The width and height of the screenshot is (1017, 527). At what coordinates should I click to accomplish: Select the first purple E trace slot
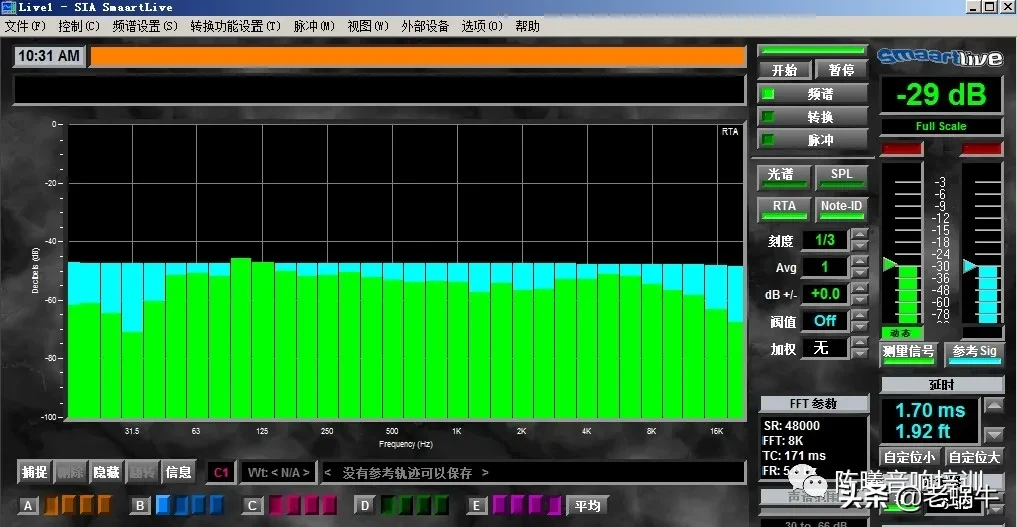coord(500,505)
